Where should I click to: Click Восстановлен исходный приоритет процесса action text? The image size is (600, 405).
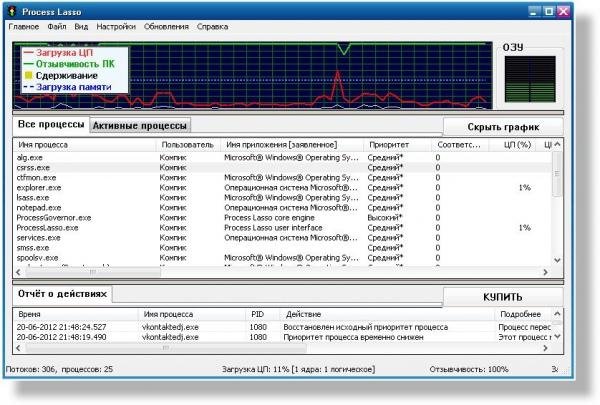(365, 327)
